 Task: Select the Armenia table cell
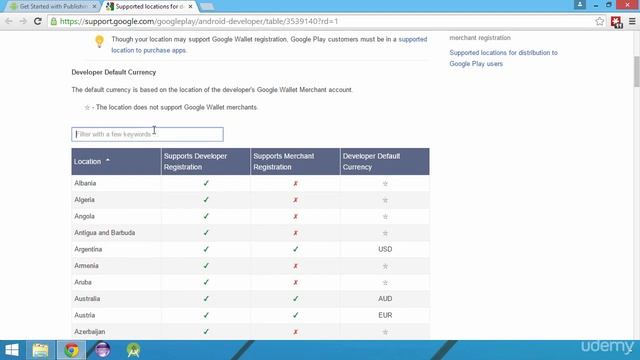[x=116, y=266]
